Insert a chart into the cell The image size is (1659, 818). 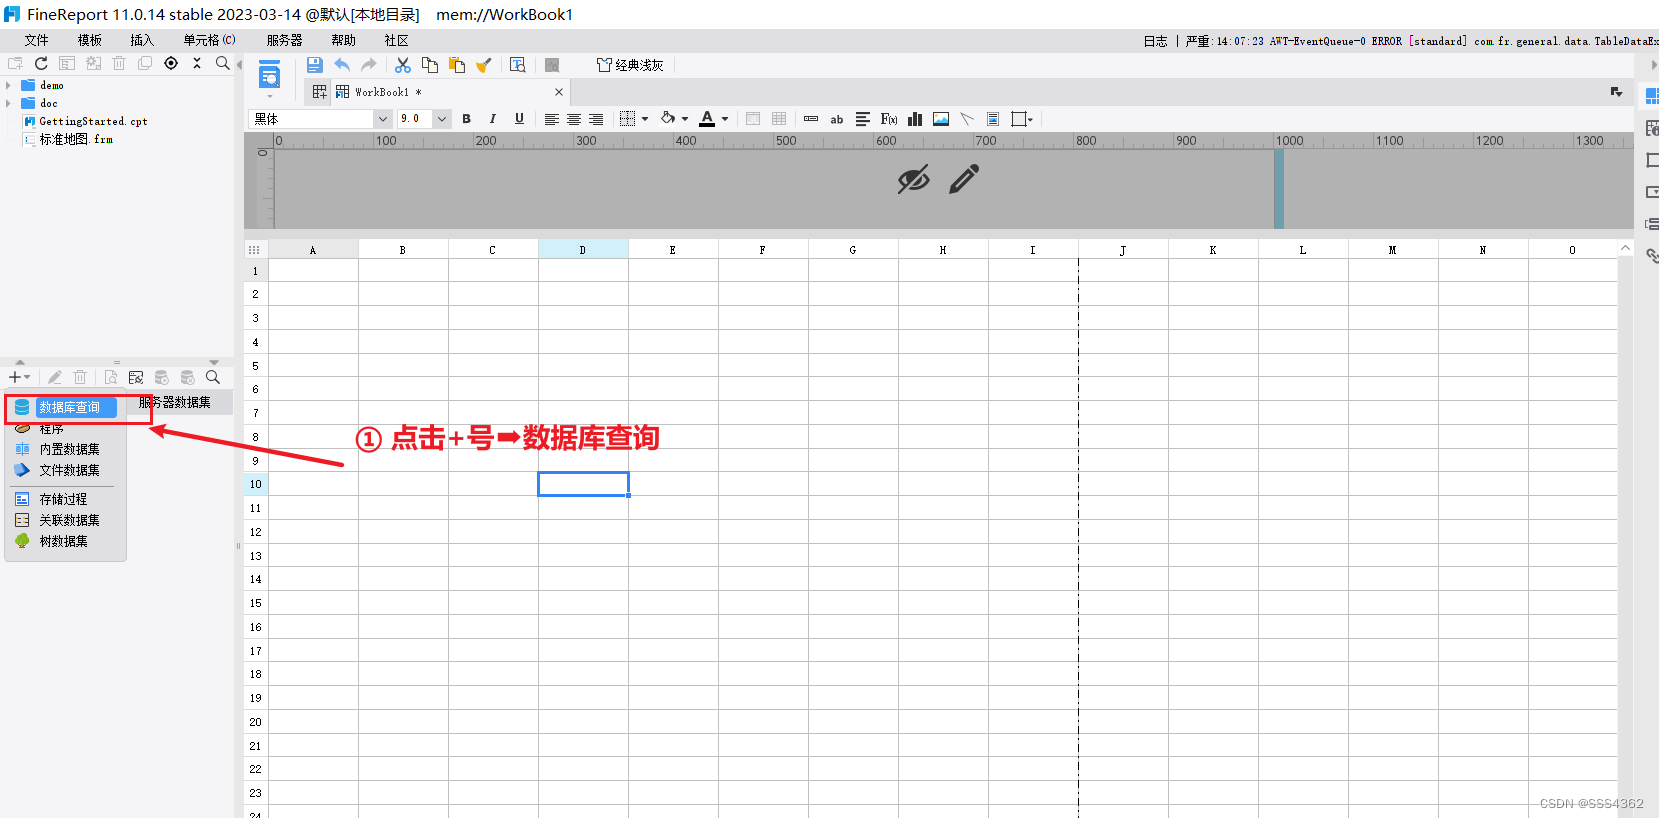pos(915,119)
